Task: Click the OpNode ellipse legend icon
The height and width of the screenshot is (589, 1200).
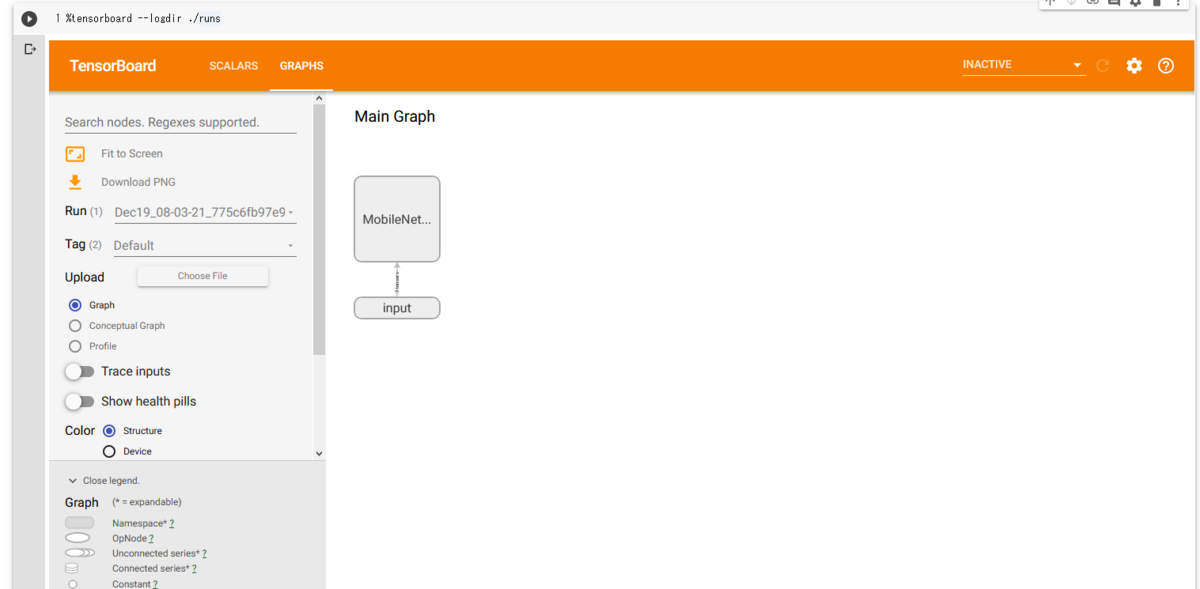Action: 77,538
